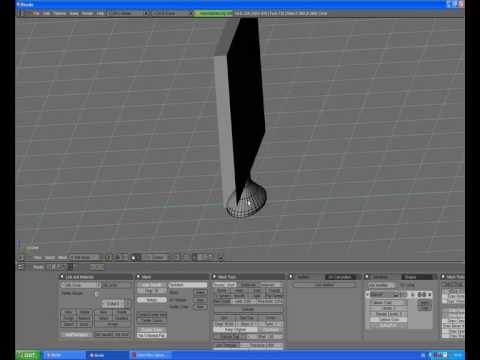Collapse the Modifiers panel with its triangle
The width and height of the screenshot is (480, 360).
pos(367,277)
